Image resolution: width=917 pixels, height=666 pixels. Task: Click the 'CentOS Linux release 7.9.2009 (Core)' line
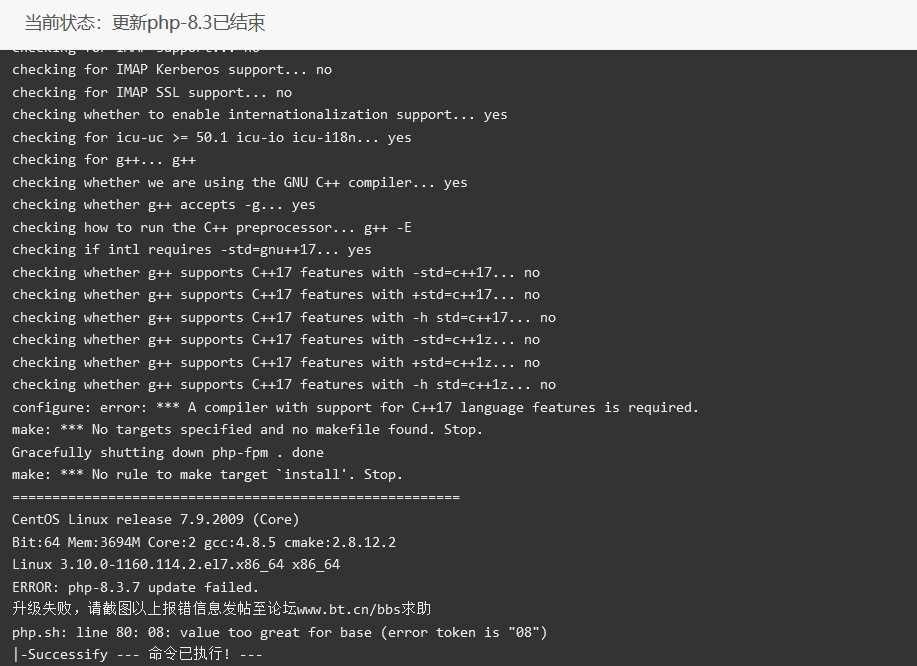(156, 520)
